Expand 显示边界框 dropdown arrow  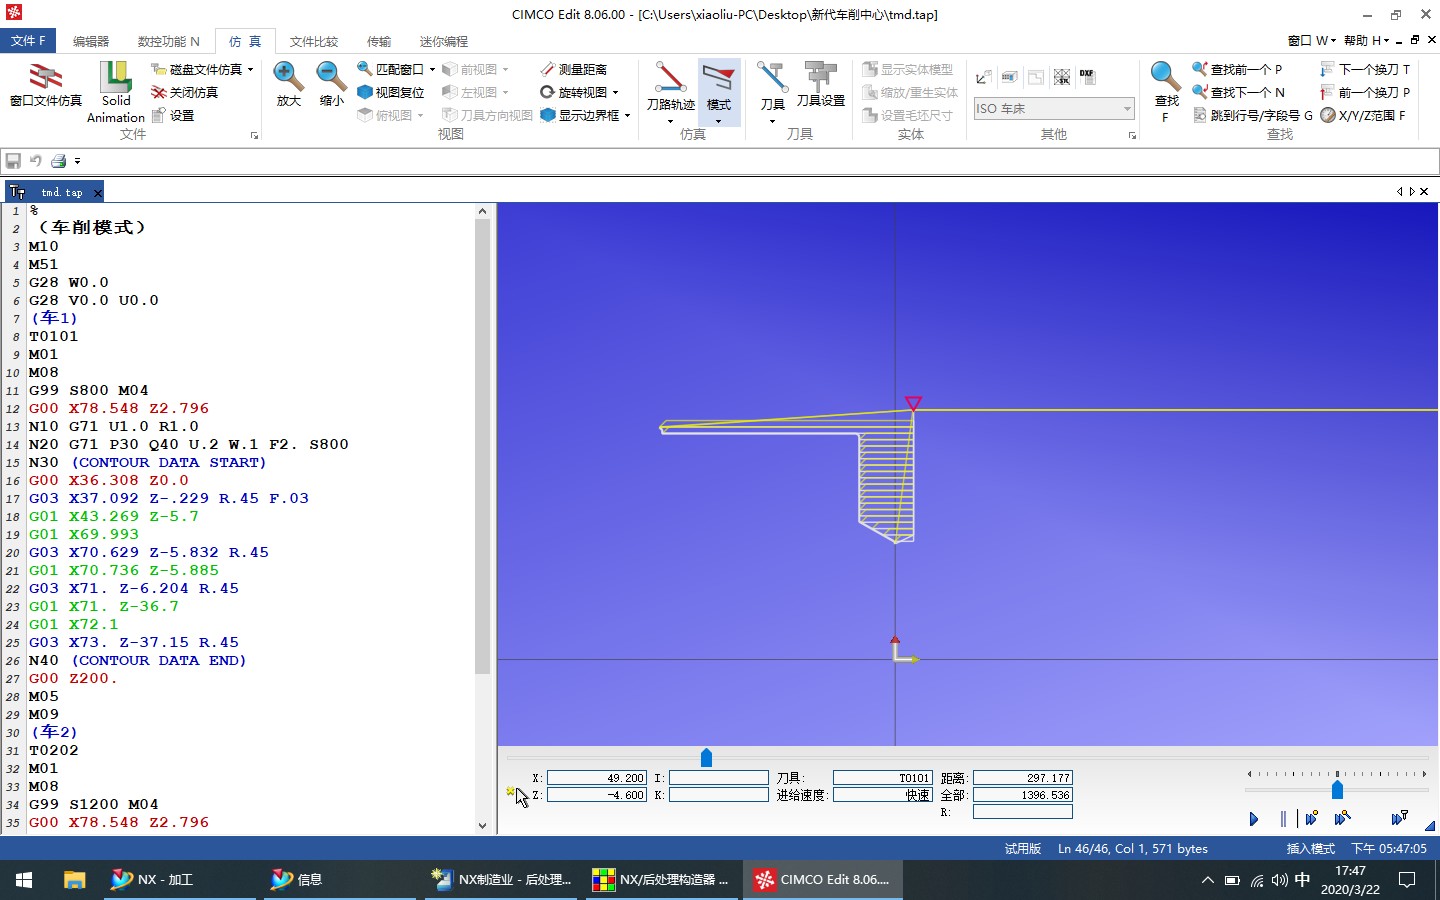pyautogui.click(x=627, y=115)
